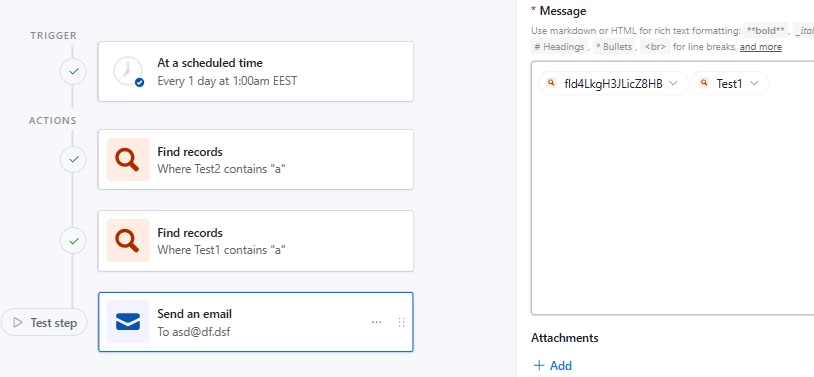Click the magnifier icon of the Test2 Find records
Viewport: 814px width, 377px height.
coord(128,159)
